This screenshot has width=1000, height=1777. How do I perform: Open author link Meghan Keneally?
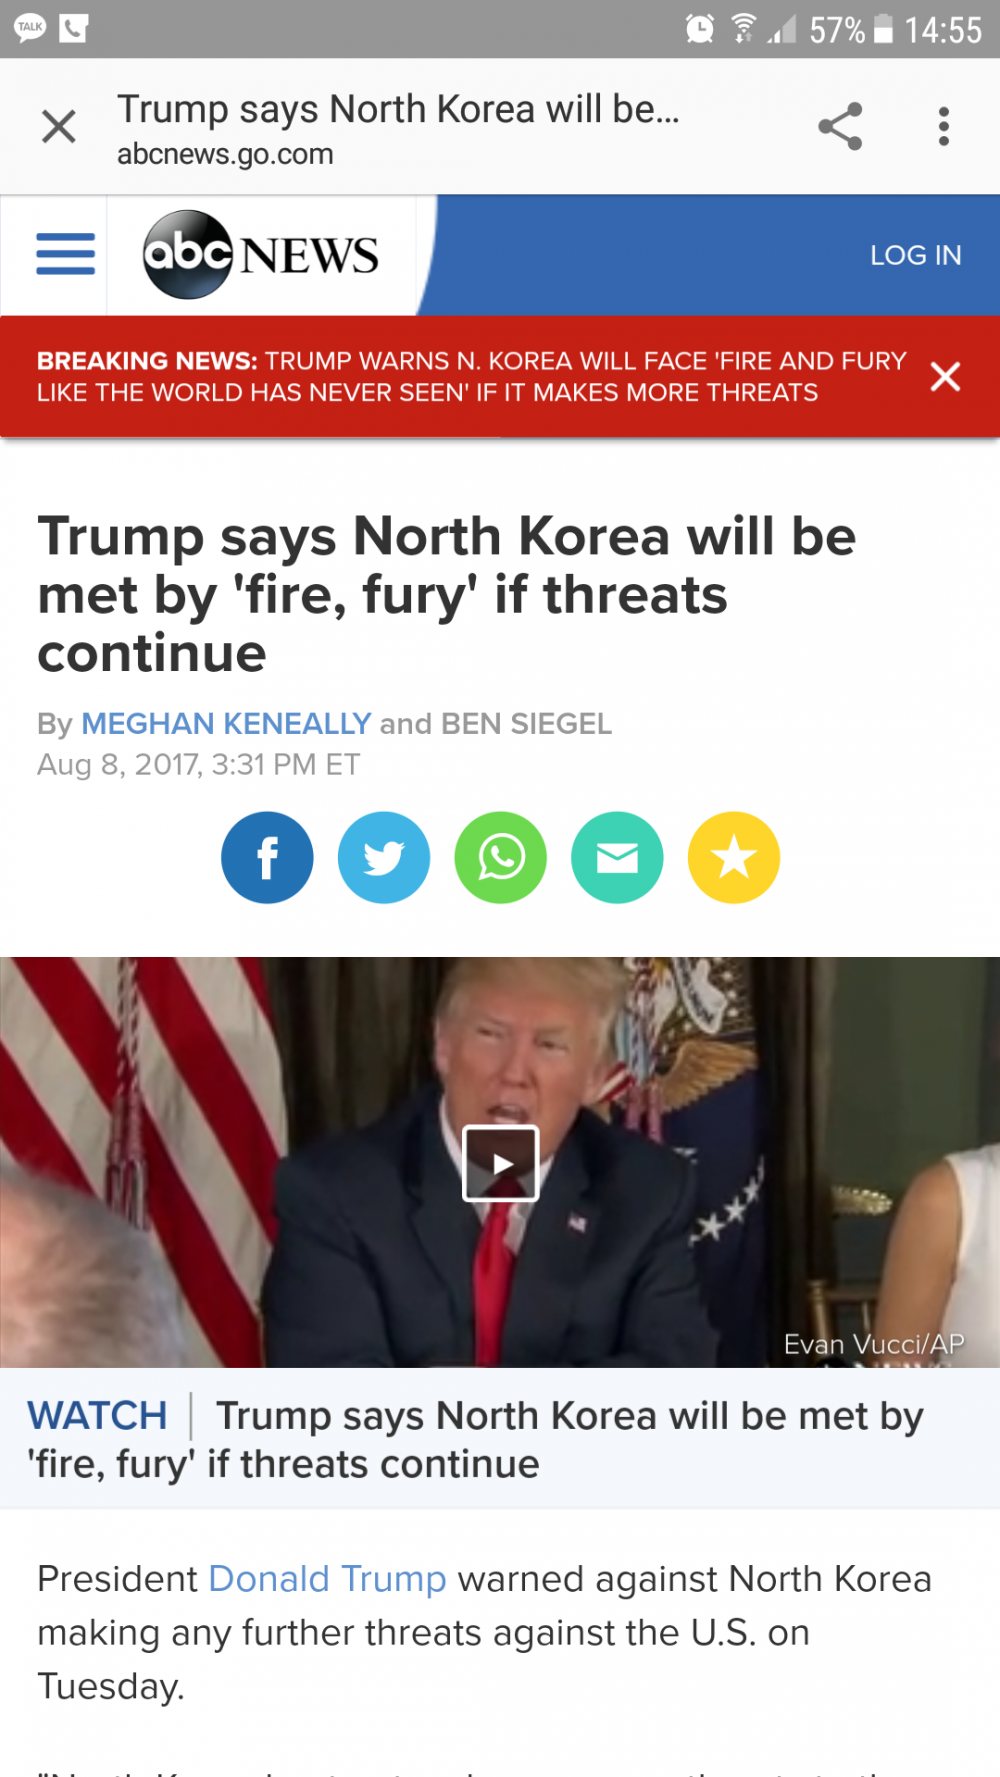coord(226,723)
